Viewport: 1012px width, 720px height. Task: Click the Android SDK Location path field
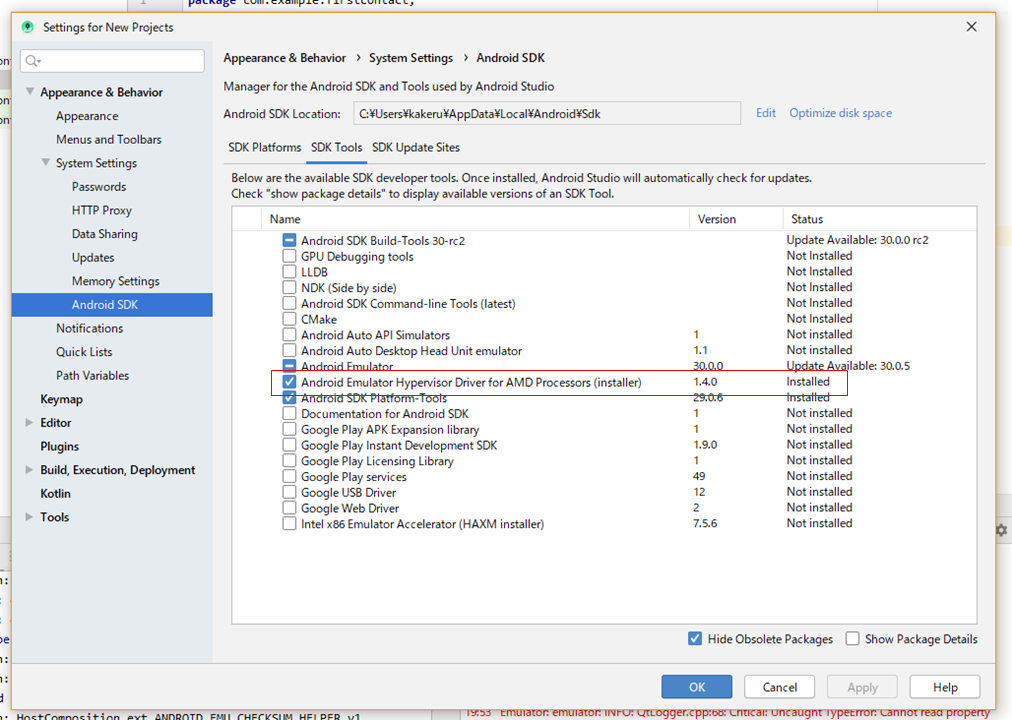tap(547, 114)
